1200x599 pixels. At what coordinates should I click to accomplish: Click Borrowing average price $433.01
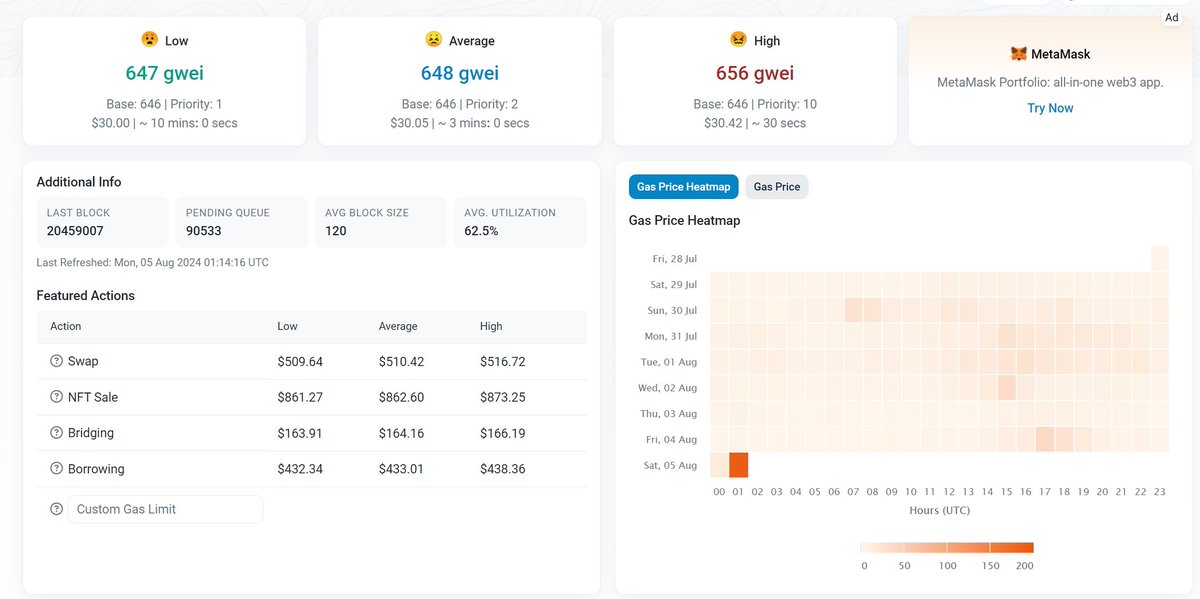[401, 469]
